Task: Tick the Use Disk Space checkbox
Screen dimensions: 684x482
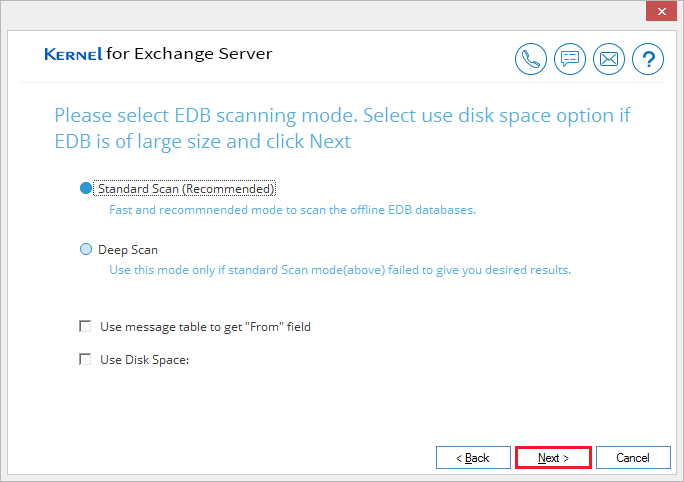Action: coord(85,359)
